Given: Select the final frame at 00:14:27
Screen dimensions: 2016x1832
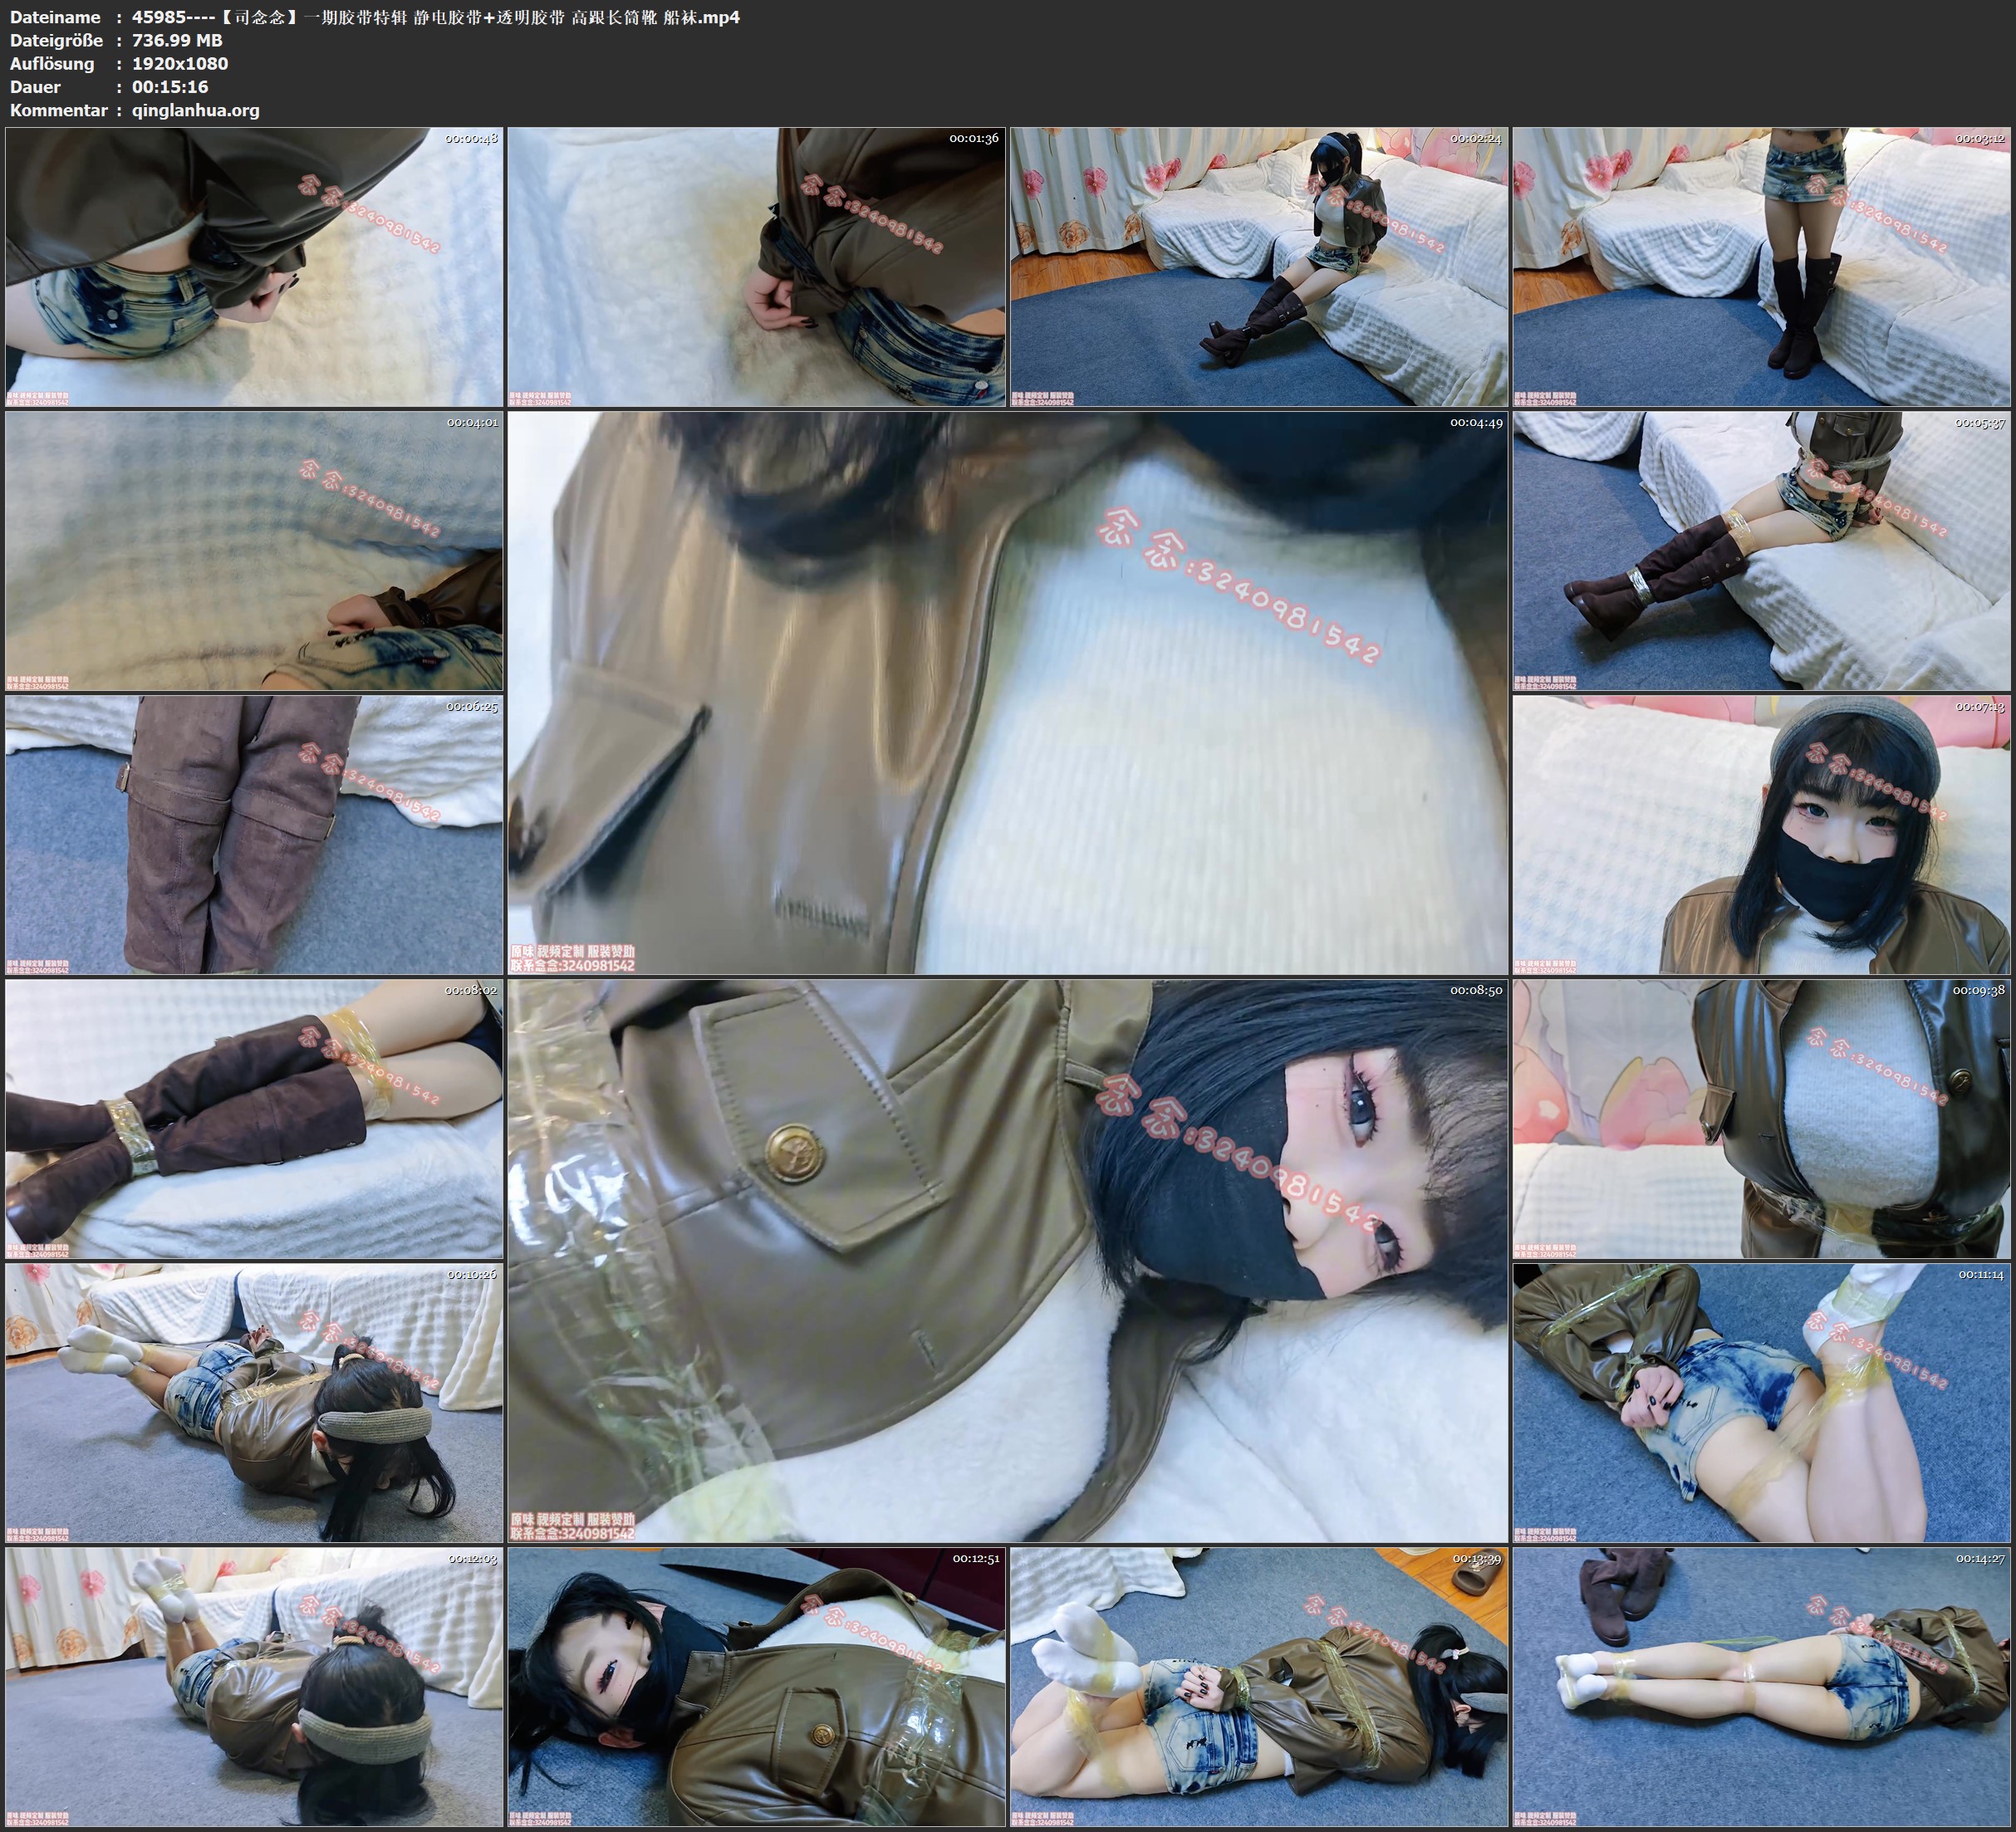Looking at the screenshot, I should coord(1761,1687).
